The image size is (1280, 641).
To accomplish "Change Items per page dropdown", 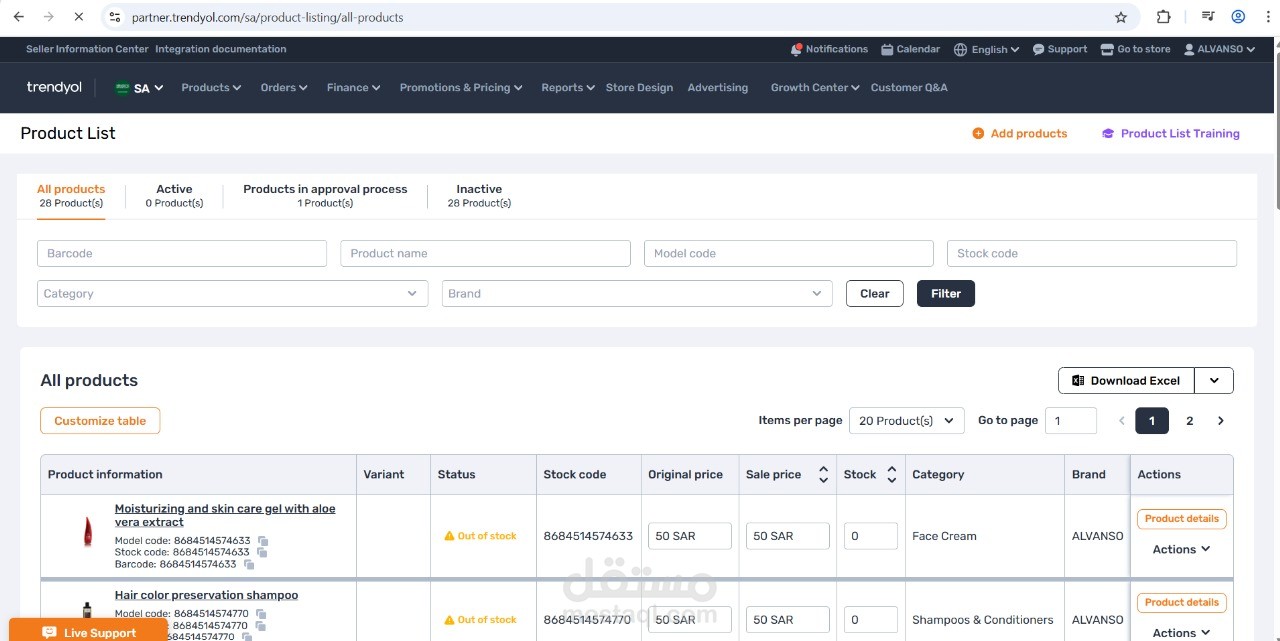I will click(x=906, y=421).
